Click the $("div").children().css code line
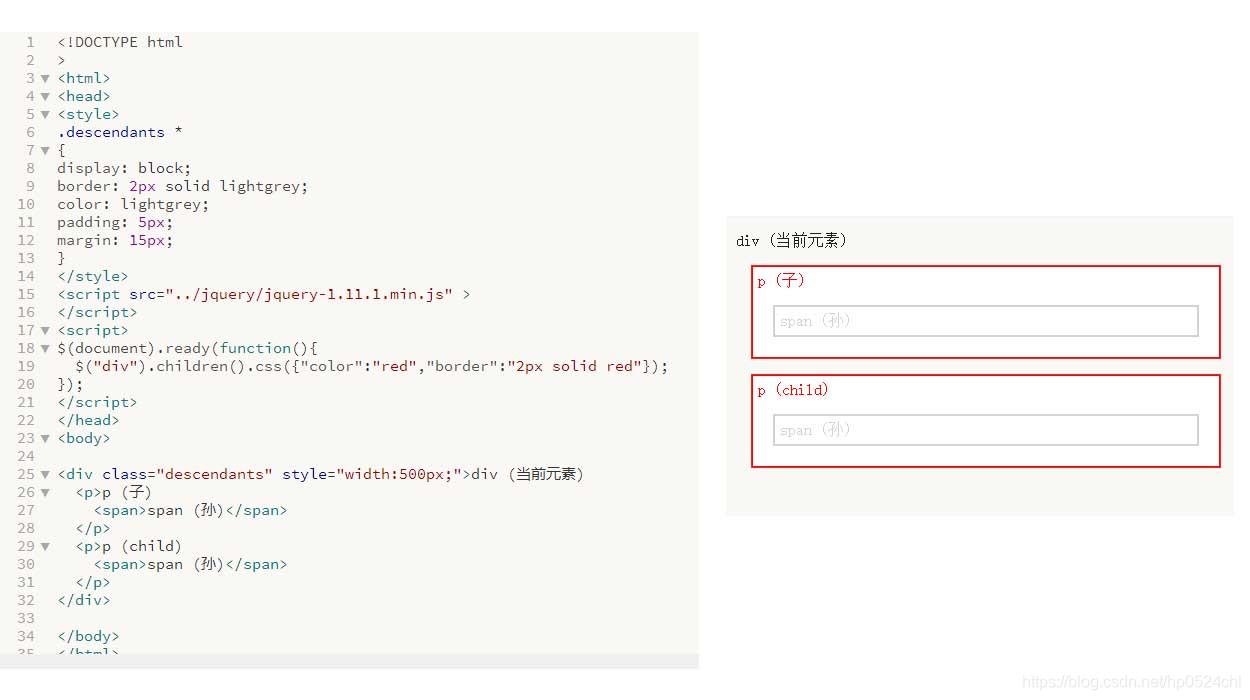This screenshot has width=1250, height=700. 371,366
